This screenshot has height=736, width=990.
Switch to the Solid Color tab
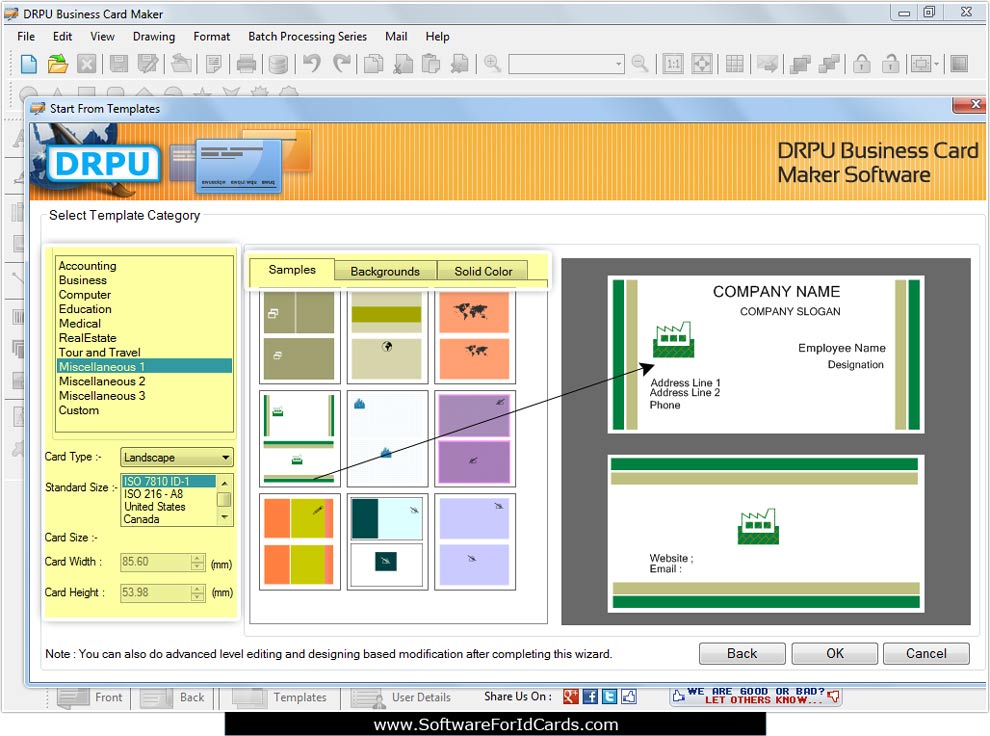point(483,271)
